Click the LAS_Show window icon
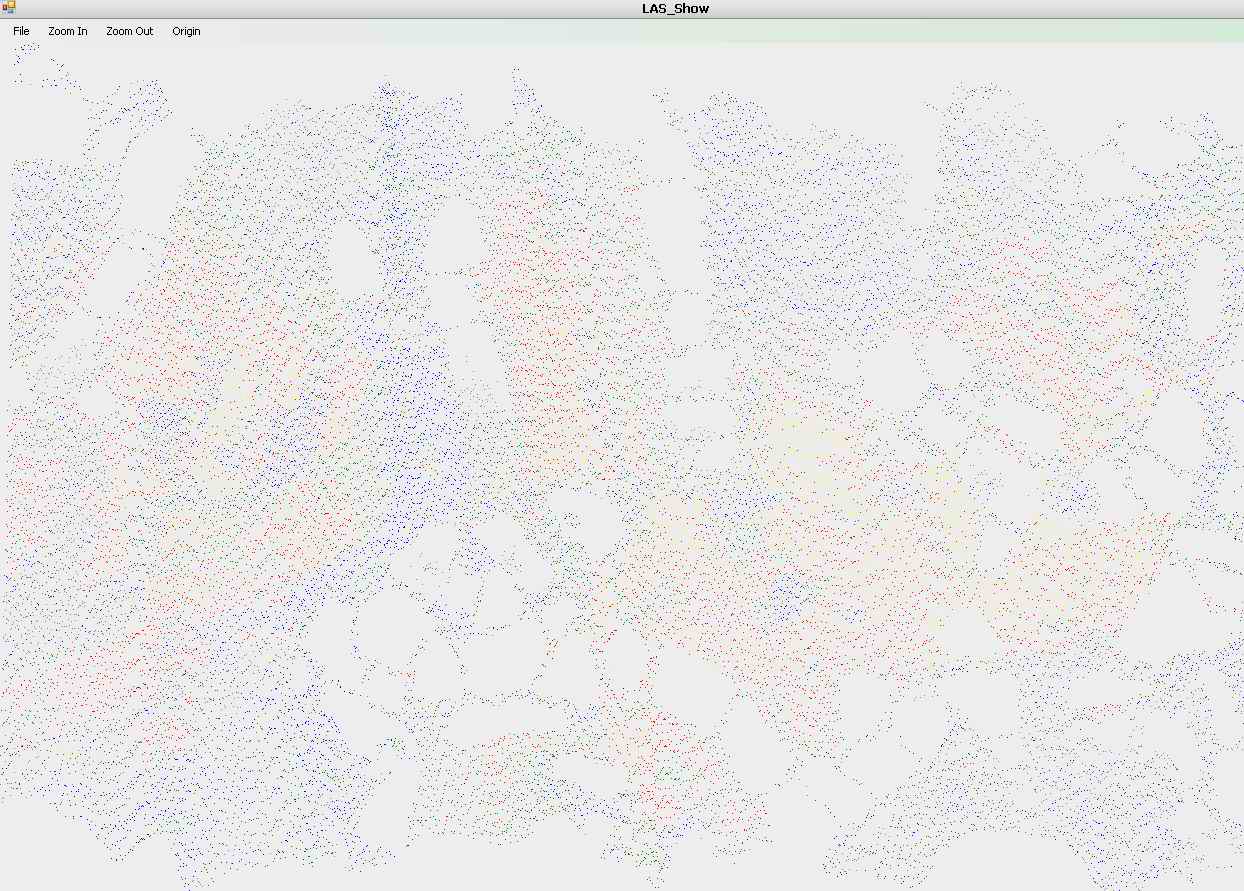Screen dimensions: 1244x891 (x=9, y=8)
